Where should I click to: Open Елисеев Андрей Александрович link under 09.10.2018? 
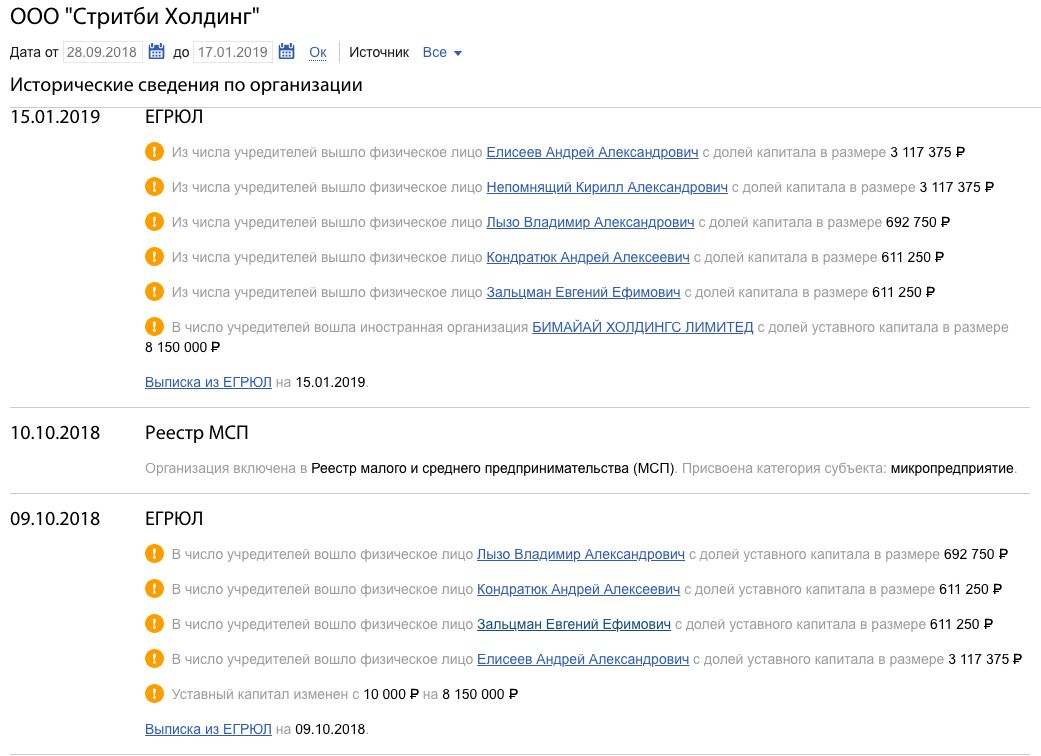(x=583, y=659)
